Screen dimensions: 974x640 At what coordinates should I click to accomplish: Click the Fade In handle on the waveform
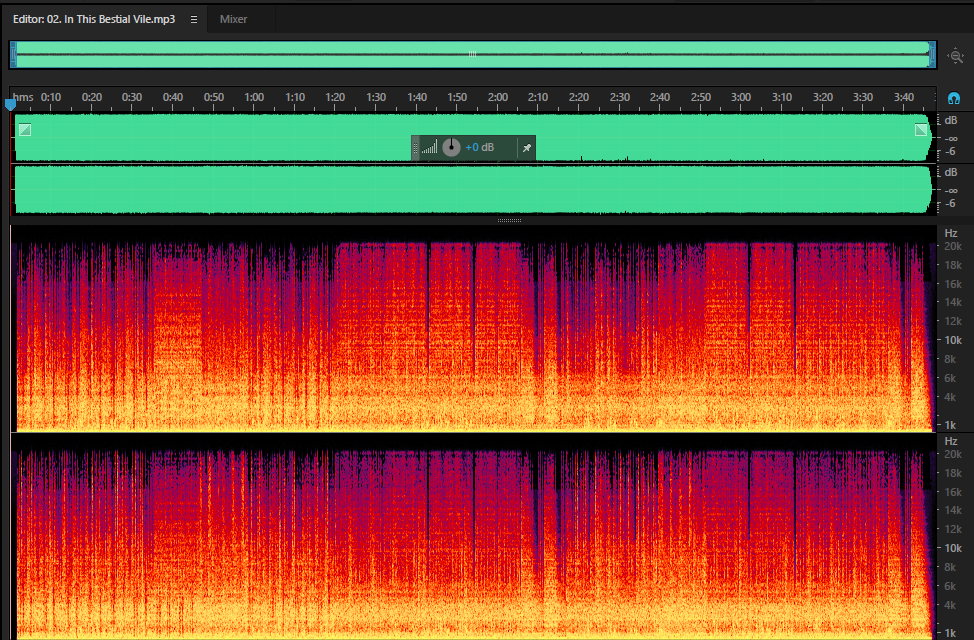tap(25, 129)
